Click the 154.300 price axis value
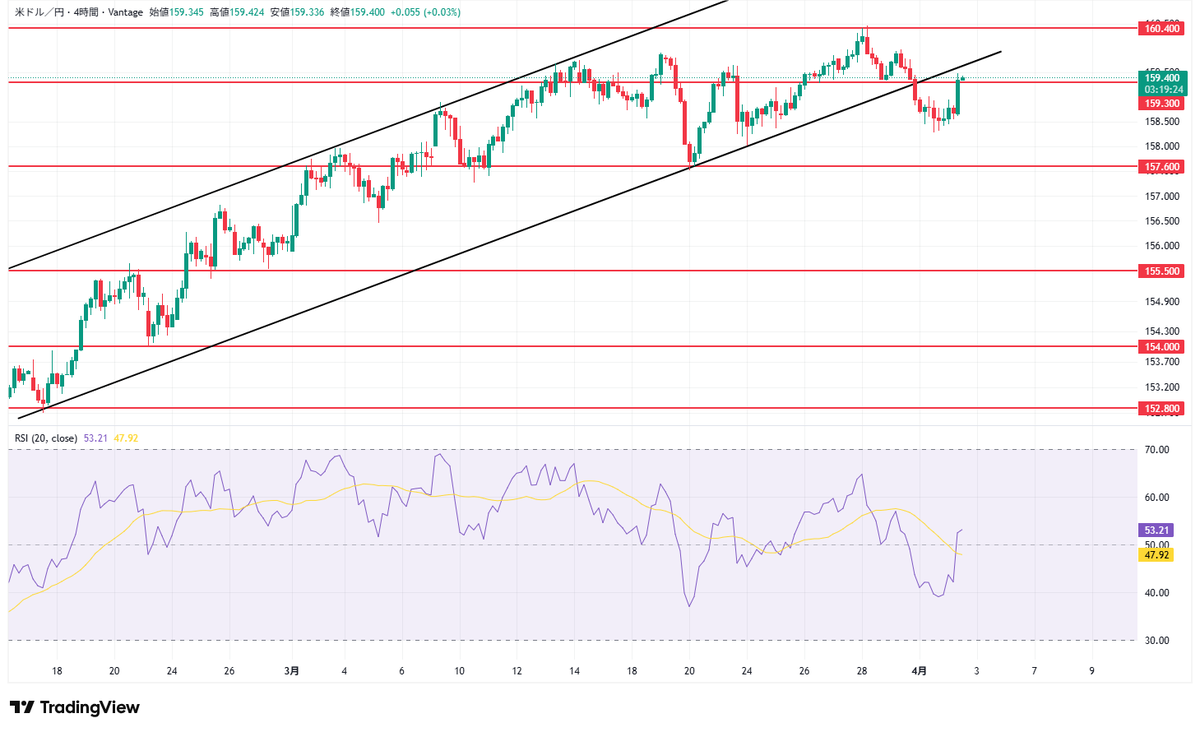The width and height of the screenshot is (1200, 732). tap(1162, 331)
